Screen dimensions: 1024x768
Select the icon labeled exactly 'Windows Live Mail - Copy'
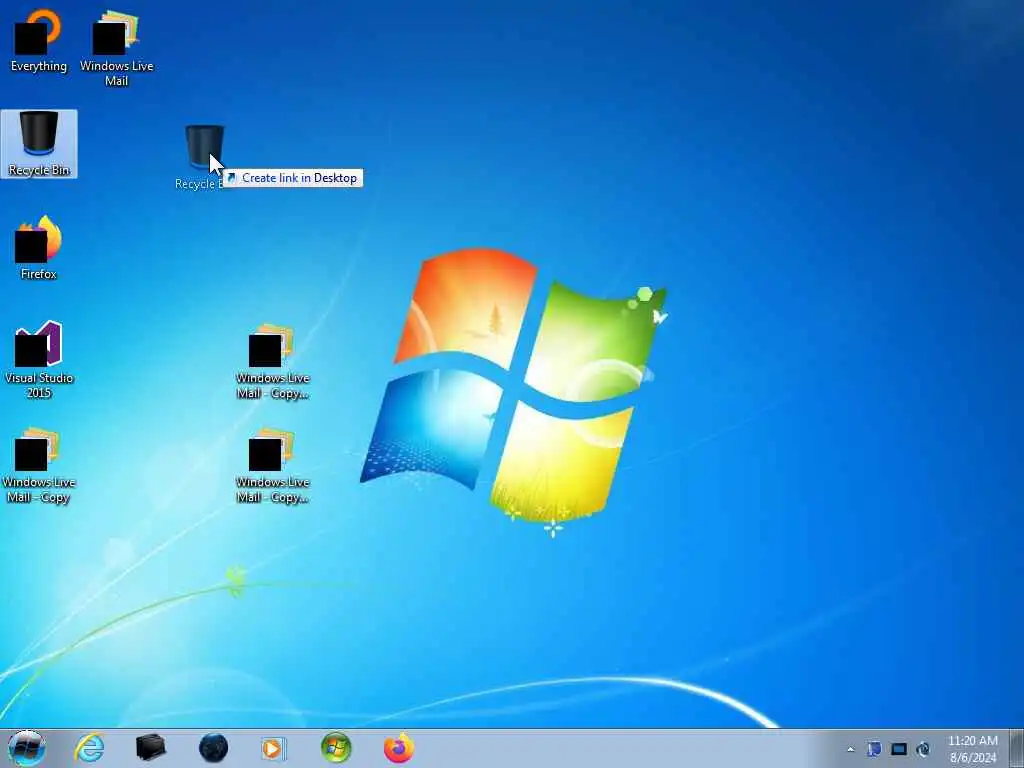(x=39, y=465)
